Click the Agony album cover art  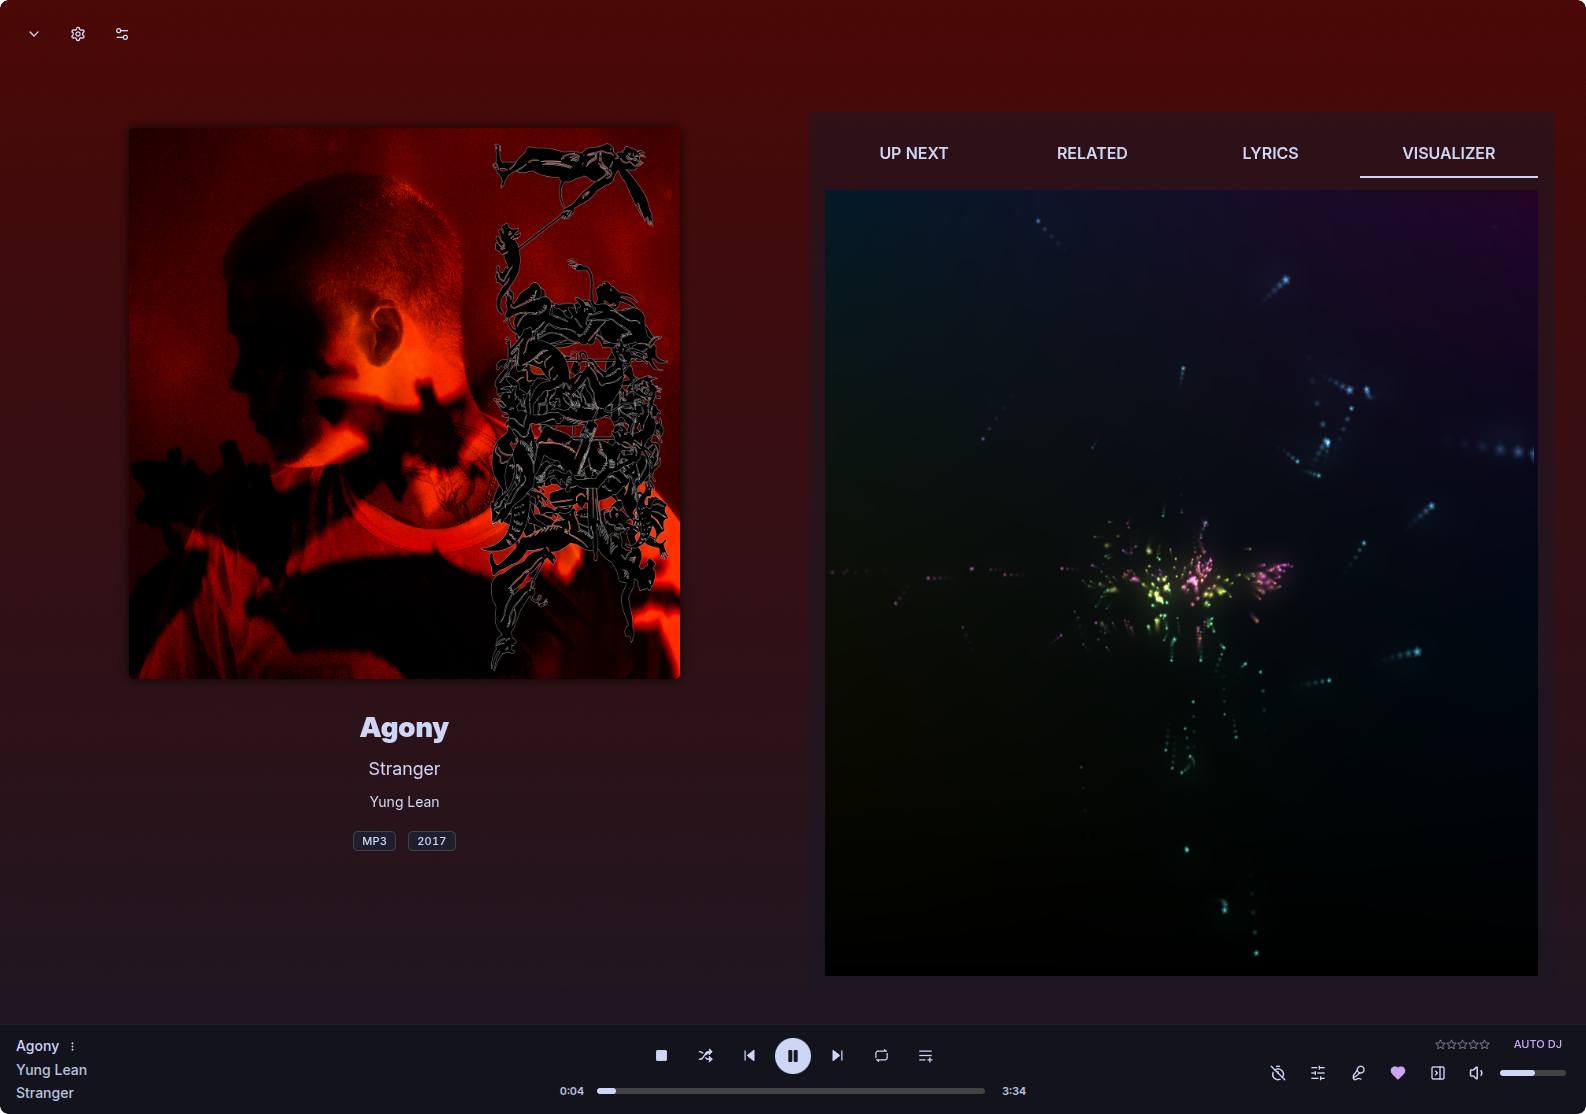click(404, 403)
